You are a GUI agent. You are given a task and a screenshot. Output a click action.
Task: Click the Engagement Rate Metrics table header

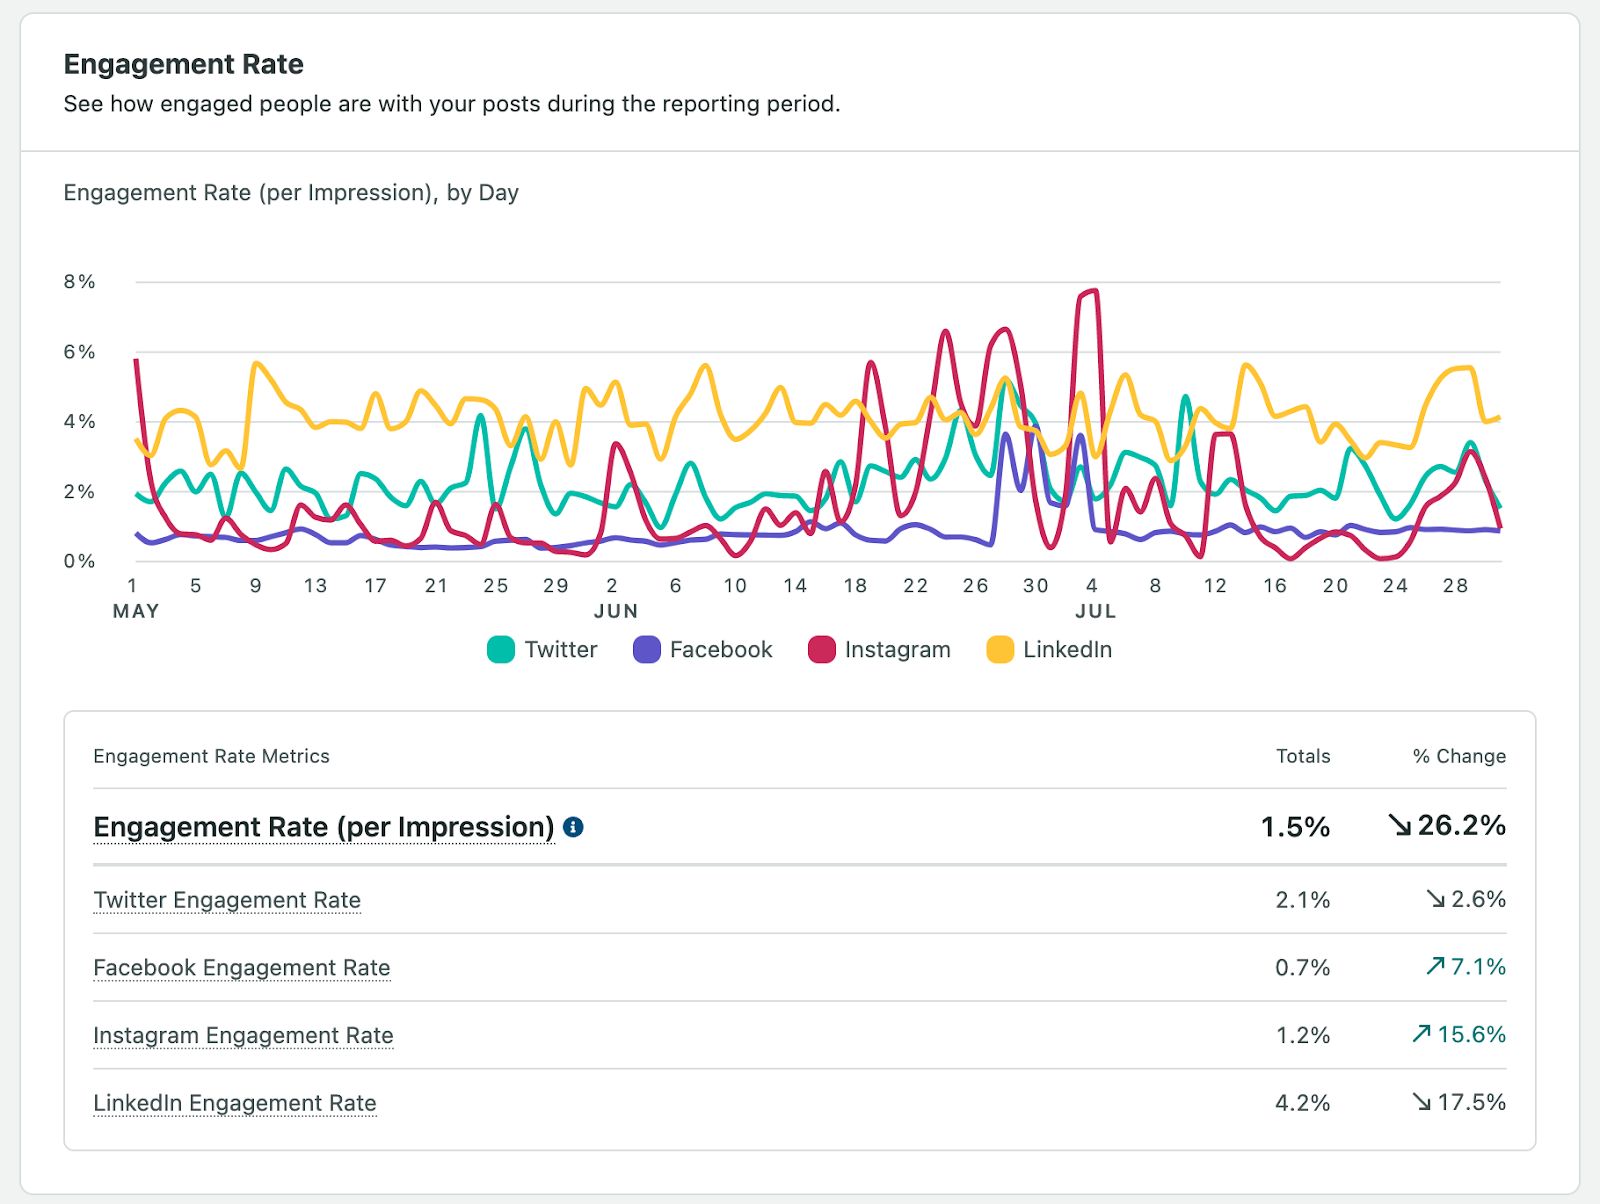211,756
